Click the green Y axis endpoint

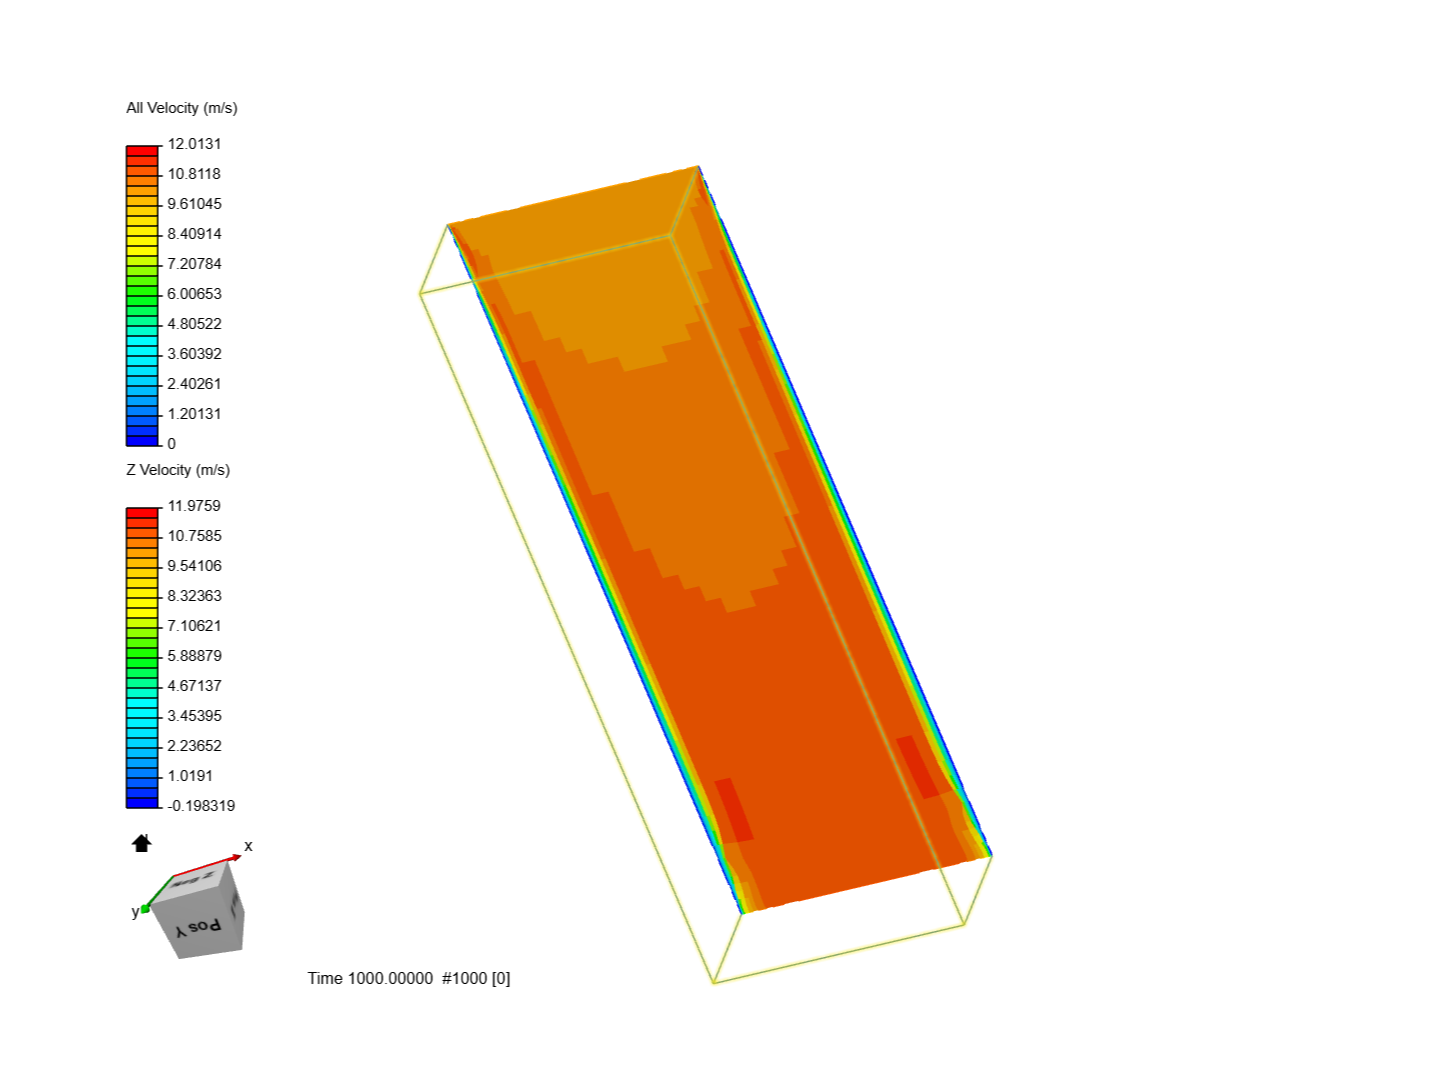(145, 908)
